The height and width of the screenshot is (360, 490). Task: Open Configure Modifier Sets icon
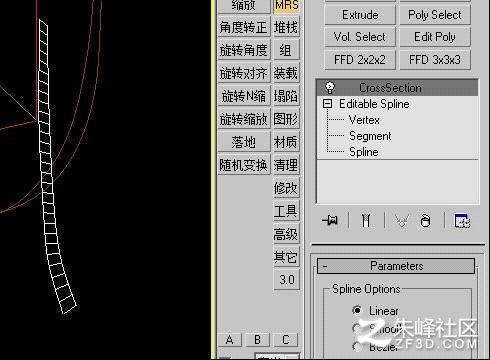462,221
